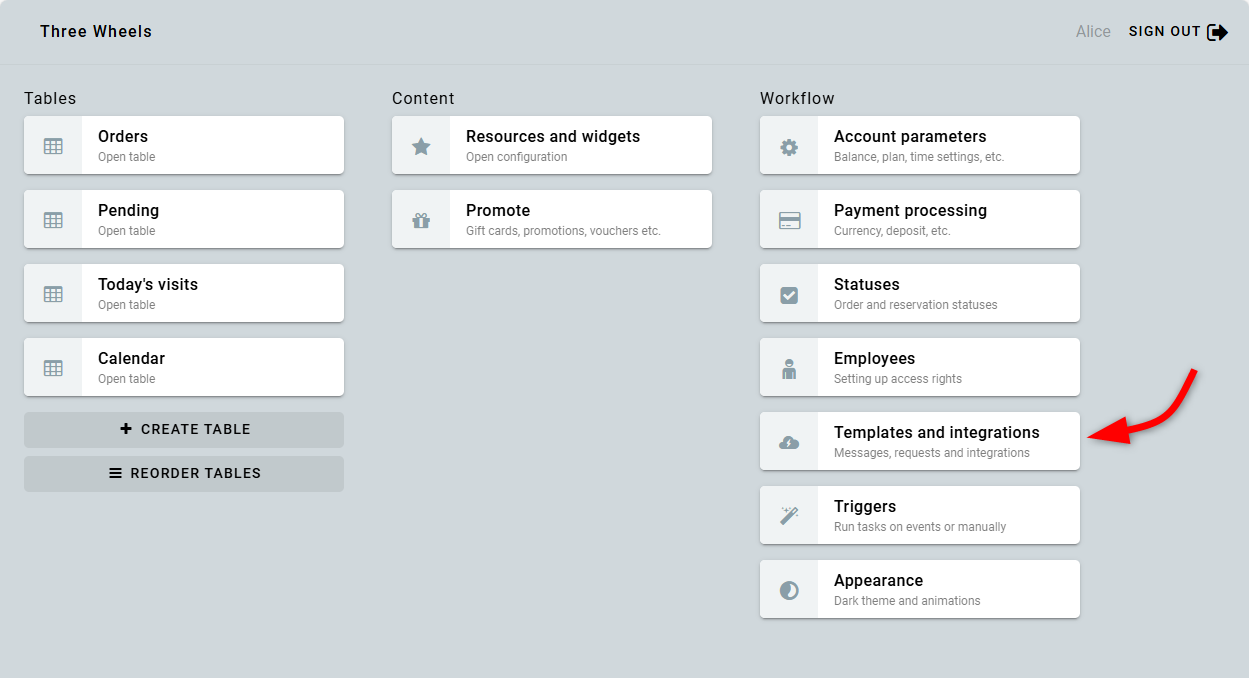
Task: Click the sign out arrow icon
Action: pos(1217,32)
